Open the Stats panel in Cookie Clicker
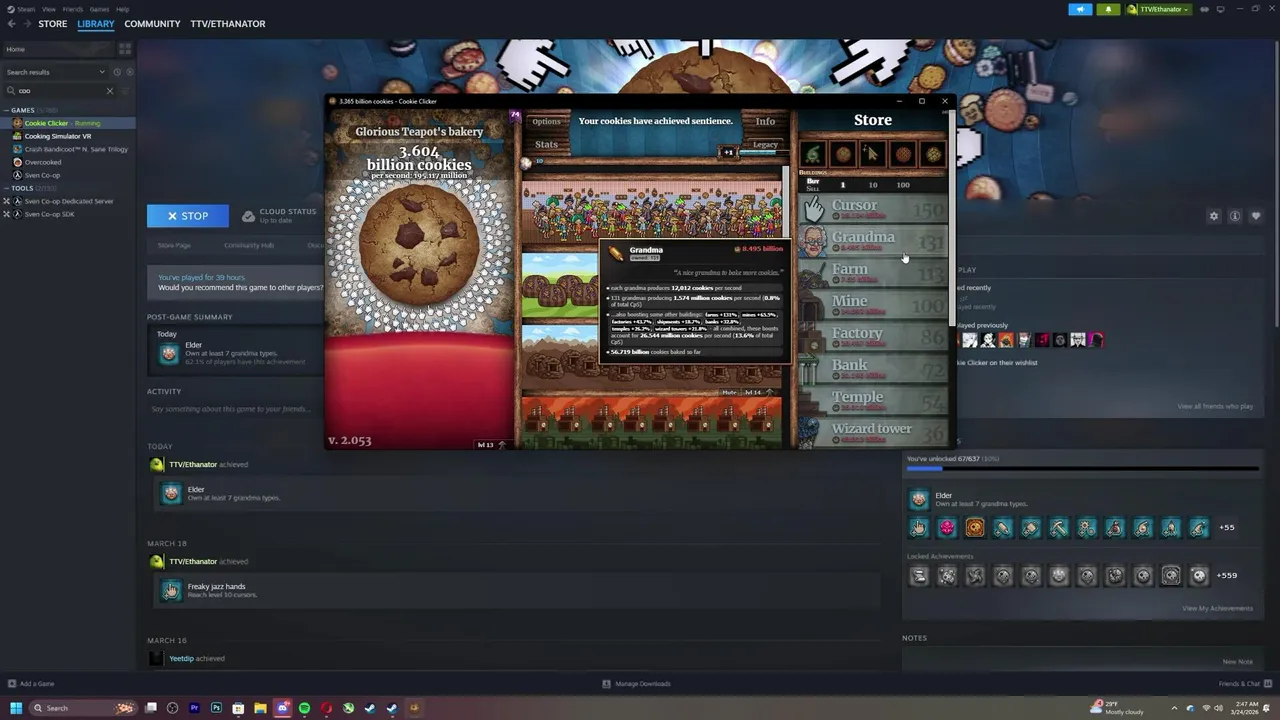 (546, 144)
